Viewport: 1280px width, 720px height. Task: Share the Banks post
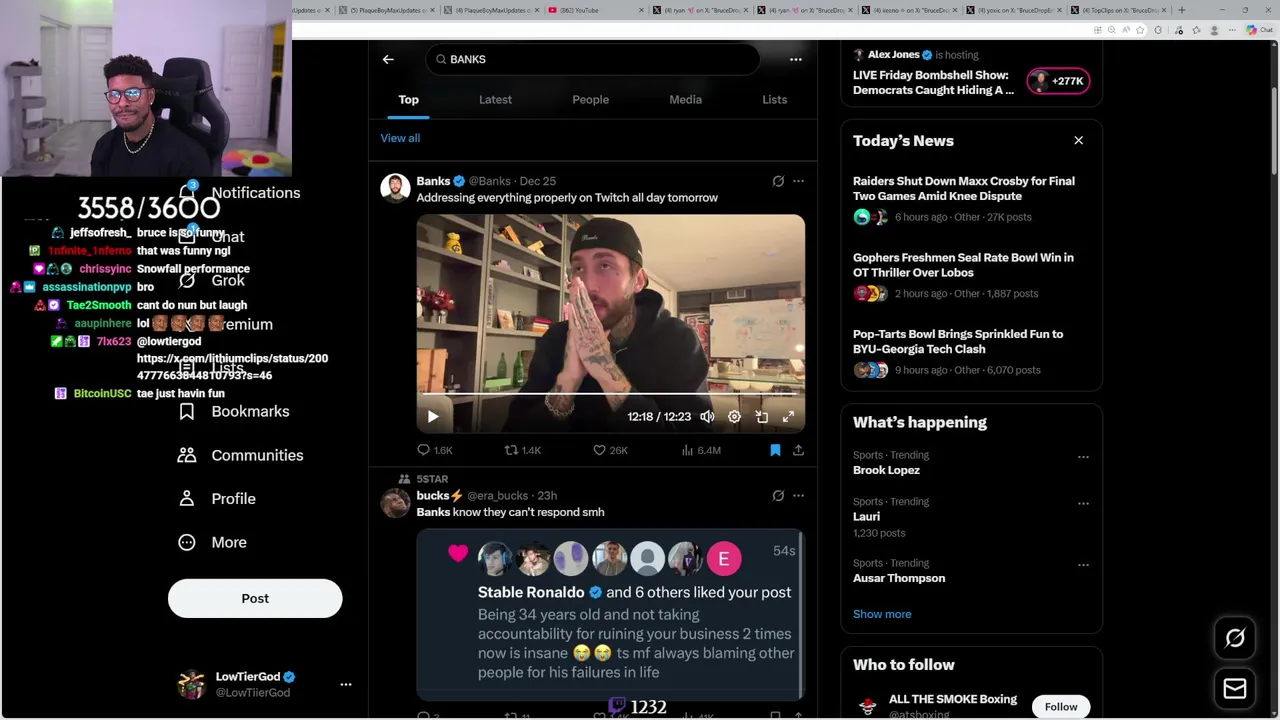(798, 450)
